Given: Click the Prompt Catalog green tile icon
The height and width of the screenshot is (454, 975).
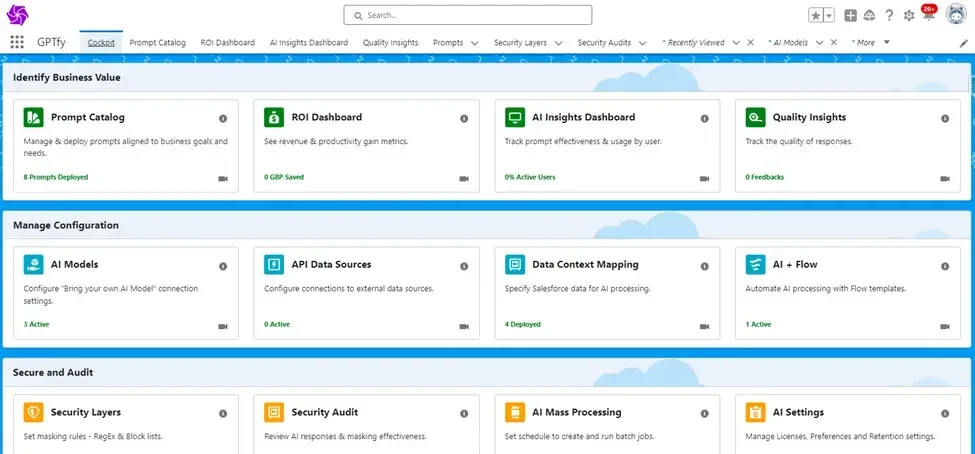Looking at the screenshot, I should (33, 118).
